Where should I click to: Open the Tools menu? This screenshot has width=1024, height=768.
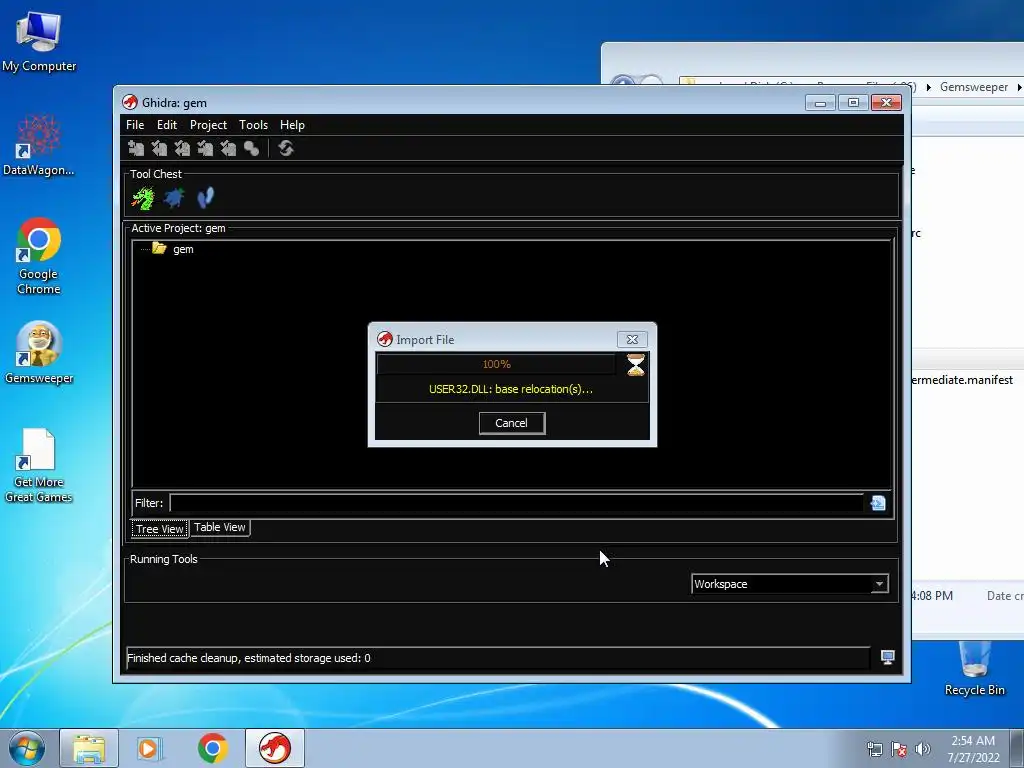click(253, 125)
